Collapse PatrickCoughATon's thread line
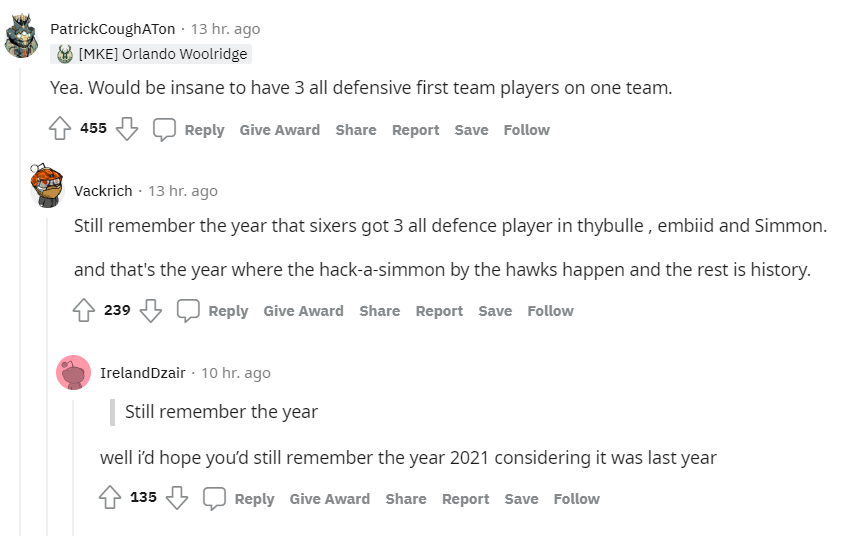853x536 pixels. point(22,300)
